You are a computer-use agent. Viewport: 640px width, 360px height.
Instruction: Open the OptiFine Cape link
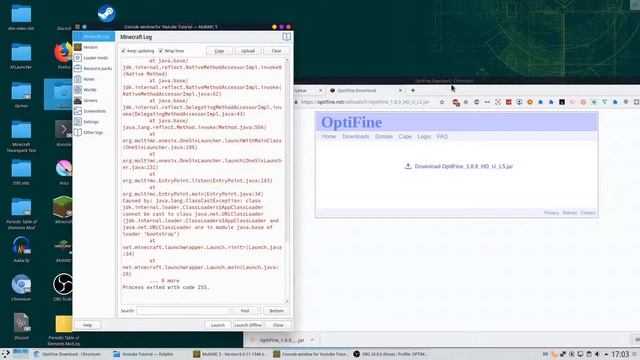click(405, 136)
